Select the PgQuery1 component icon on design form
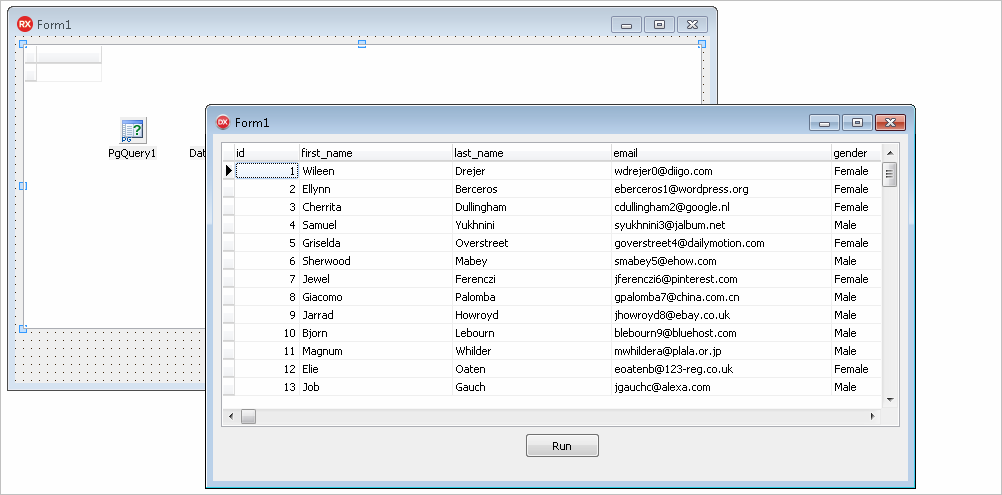The height and width of the screenshot is (495, 1002). click(x=133, y=130)
